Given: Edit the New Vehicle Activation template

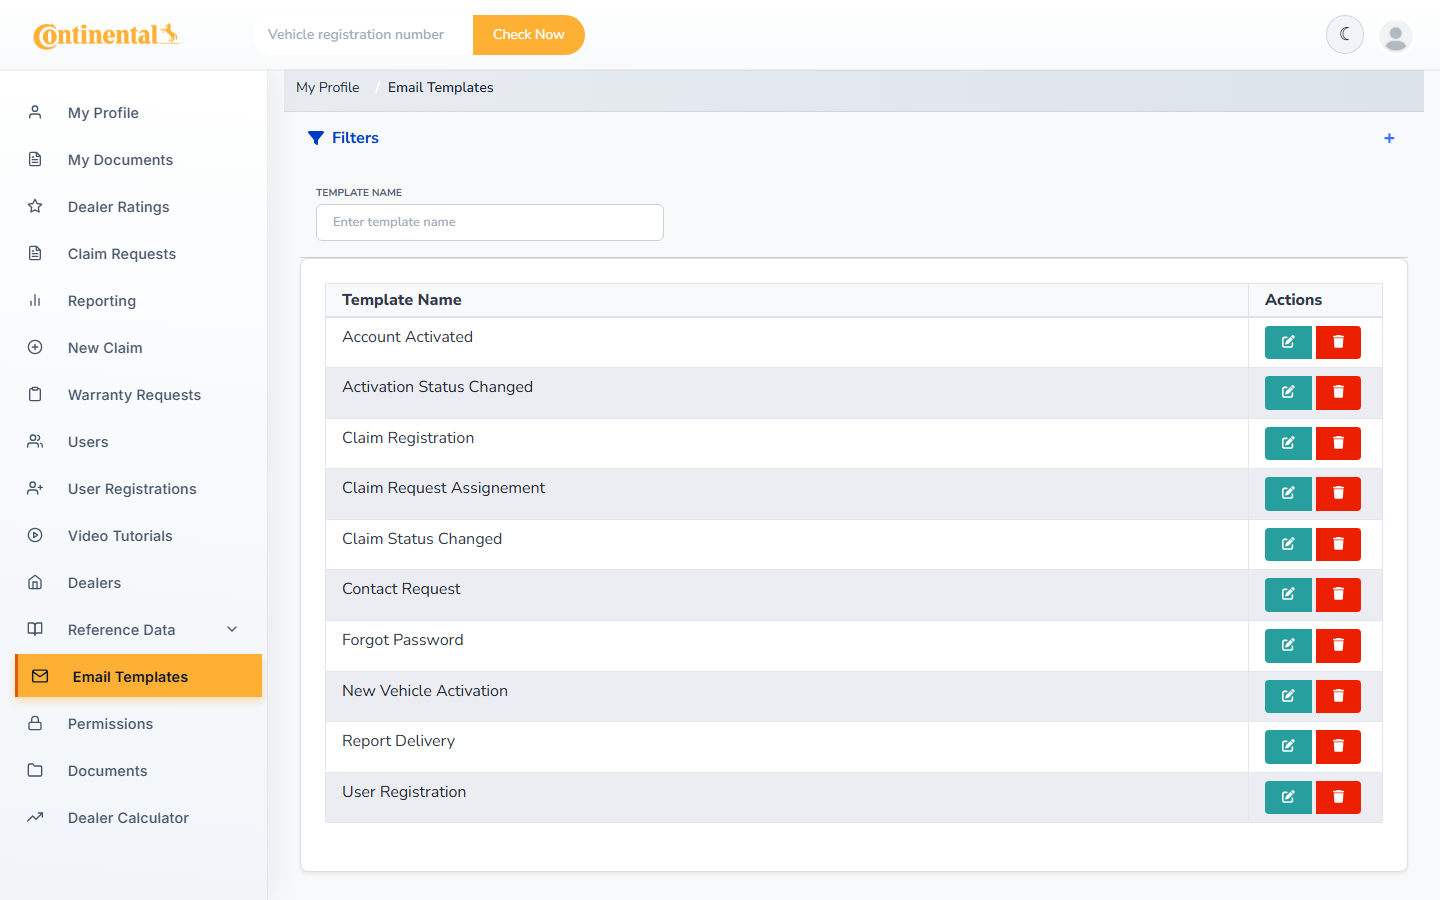Looking at the screenshot, I should [x=1288, y=696].
